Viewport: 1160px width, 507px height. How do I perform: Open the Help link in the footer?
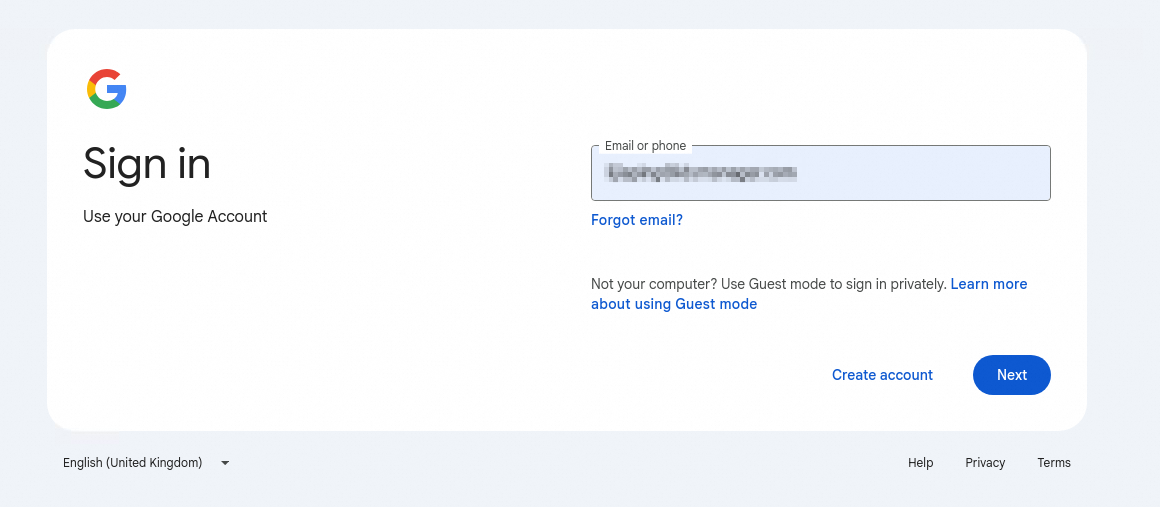(x=920, y=463)
